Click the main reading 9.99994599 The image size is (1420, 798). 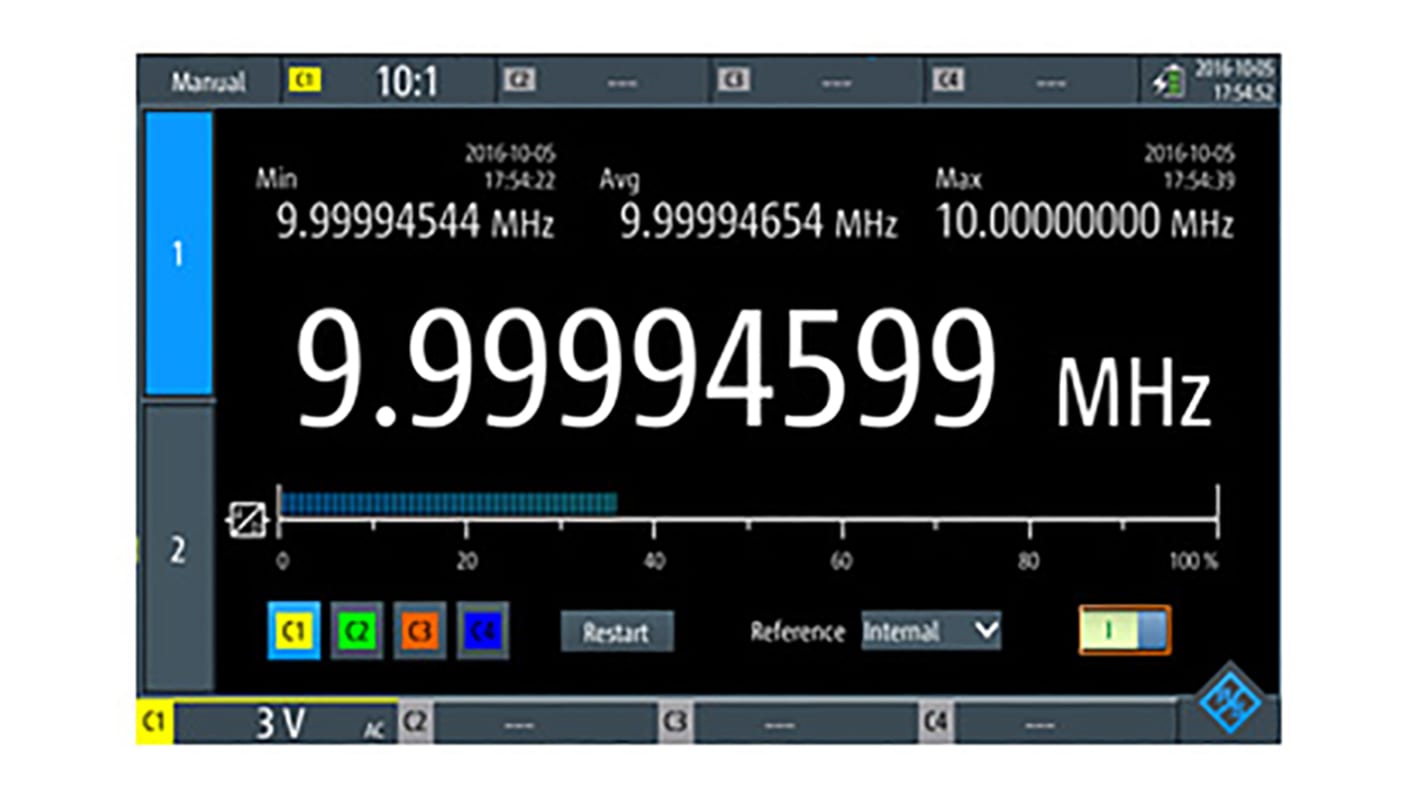(x=646, y=369)
